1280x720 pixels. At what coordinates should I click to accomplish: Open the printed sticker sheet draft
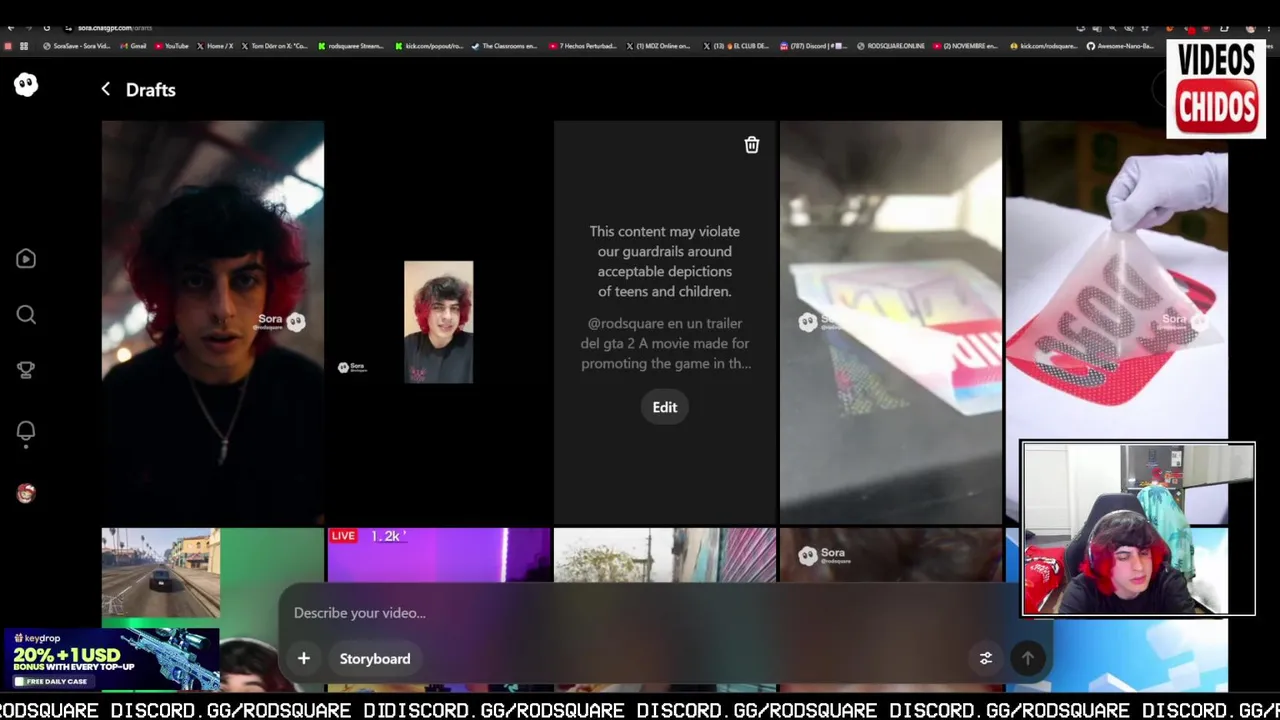(891, 322)
